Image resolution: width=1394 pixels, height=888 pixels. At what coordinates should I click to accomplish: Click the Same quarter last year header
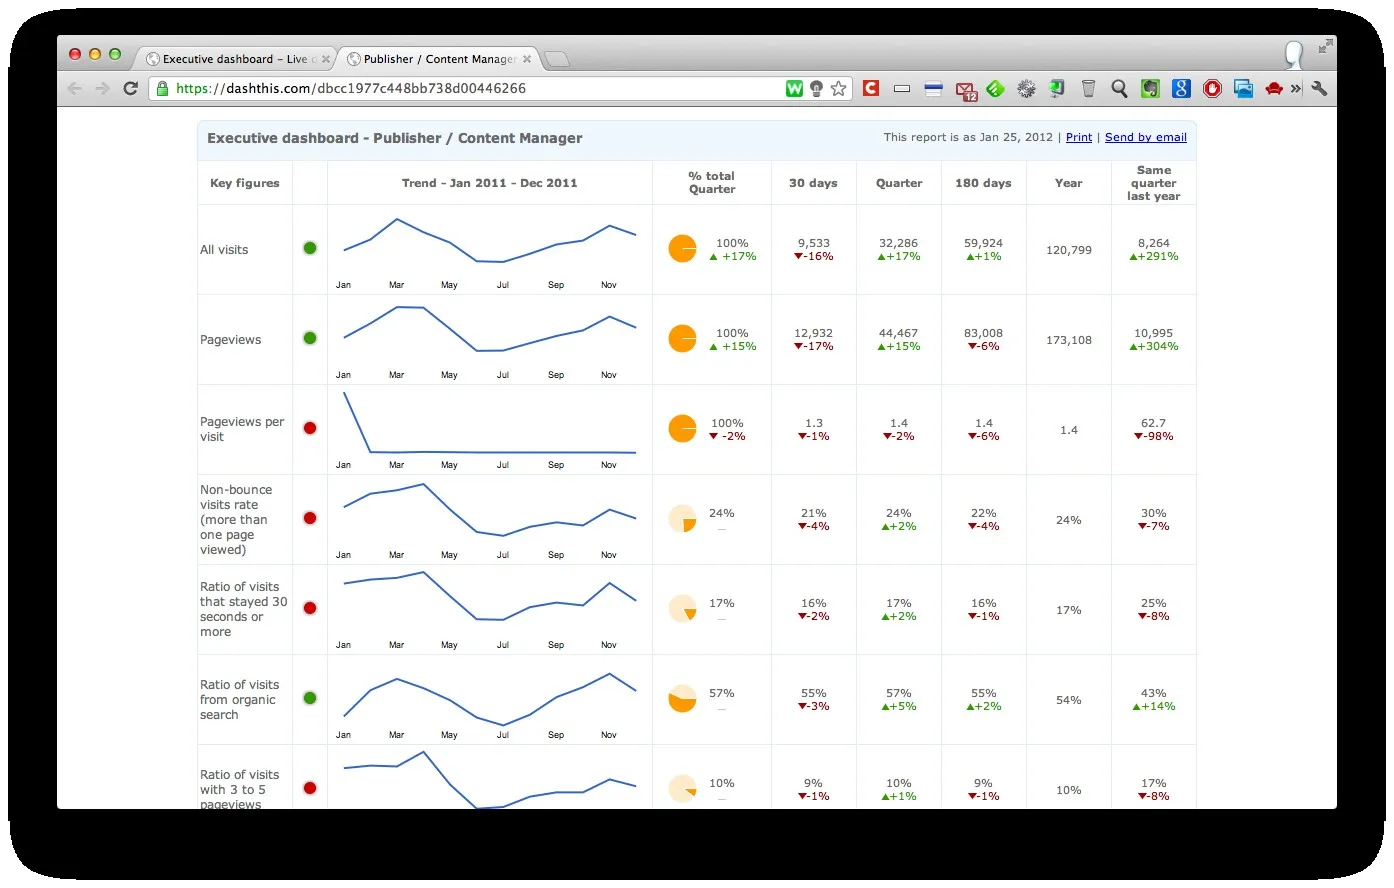(x=1153, y=183)
